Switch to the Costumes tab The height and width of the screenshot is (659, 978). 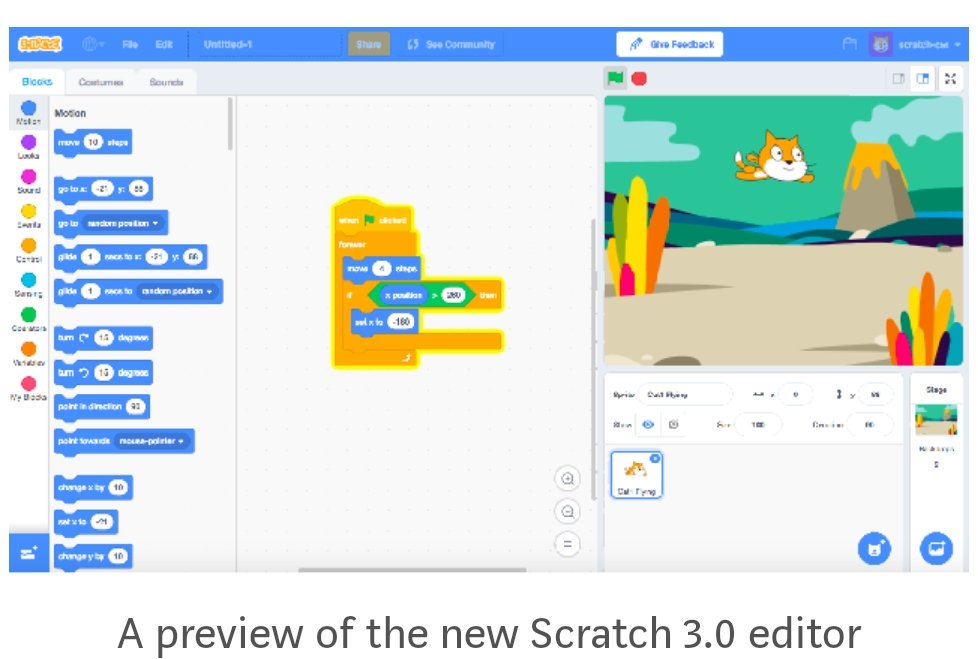coord(100,82)
